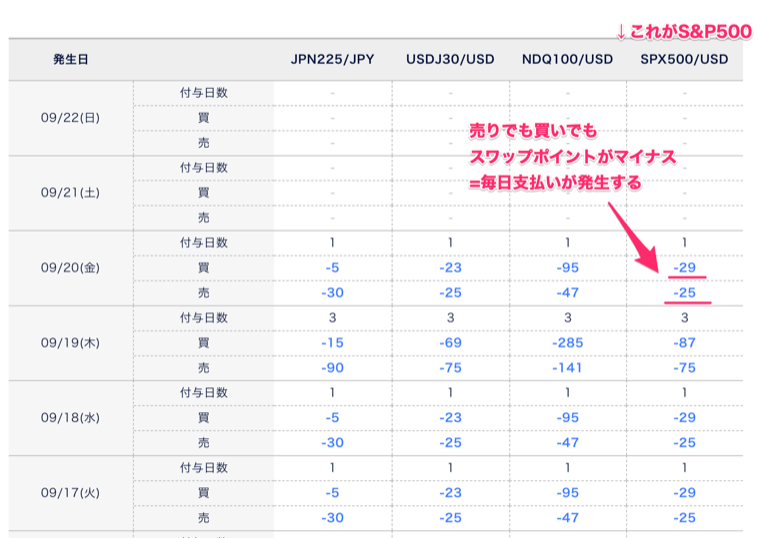Click the USDJ30/USD column header
This screenshot has height=538, width=760.
coord(450,60)
